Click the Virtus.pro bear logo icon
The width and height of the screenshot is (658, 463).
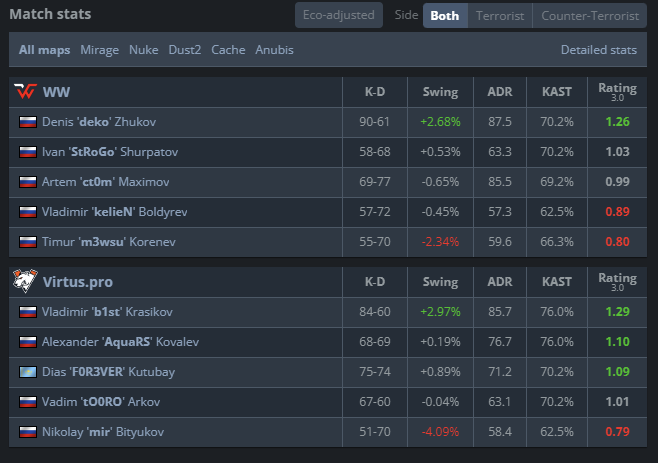click(x=25, y=281)
